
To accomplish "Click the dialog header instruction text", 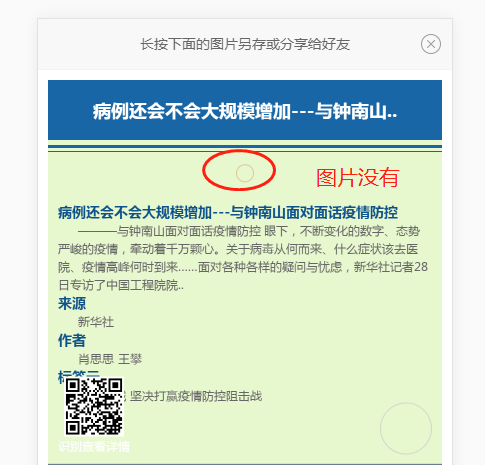I will (245, 44).
